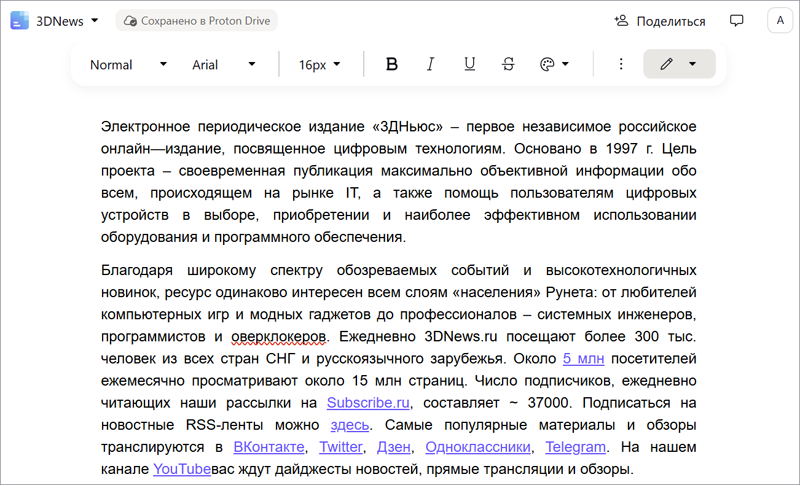Open the three-dot more options menu
The image size is (800, 485).
tap(620, 64)
